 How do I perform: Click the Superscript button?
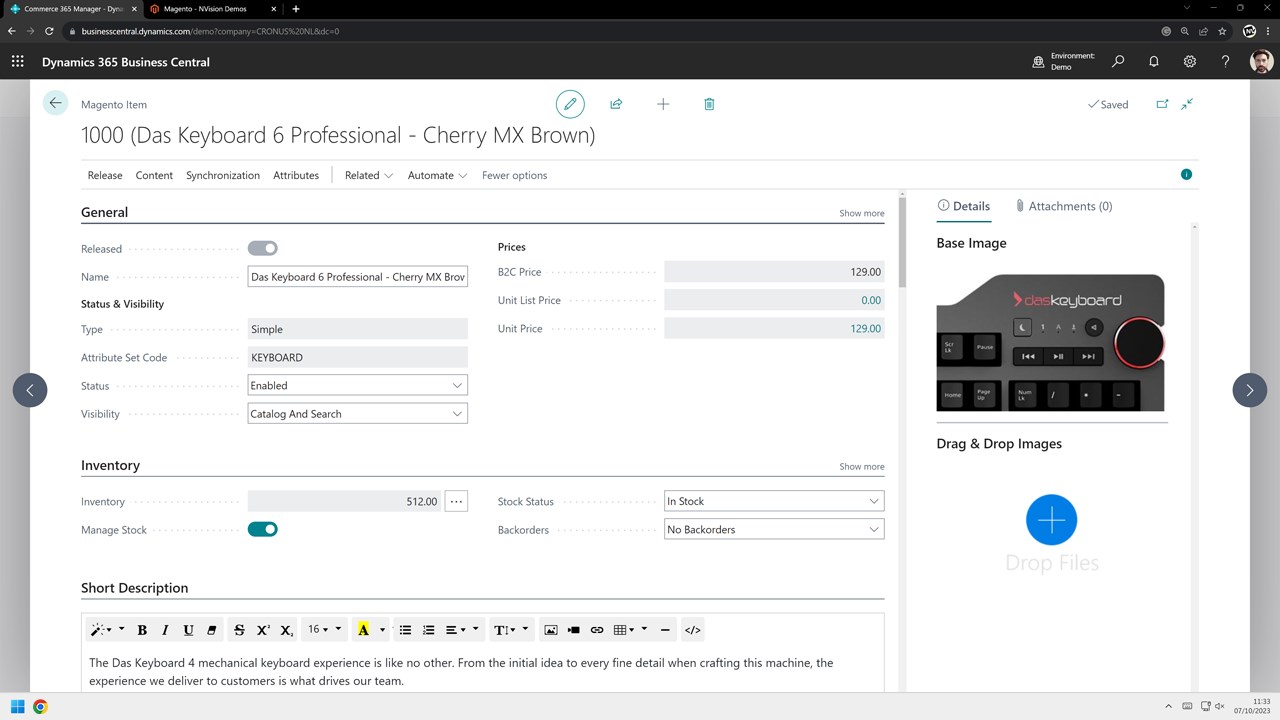click(263, 630)
